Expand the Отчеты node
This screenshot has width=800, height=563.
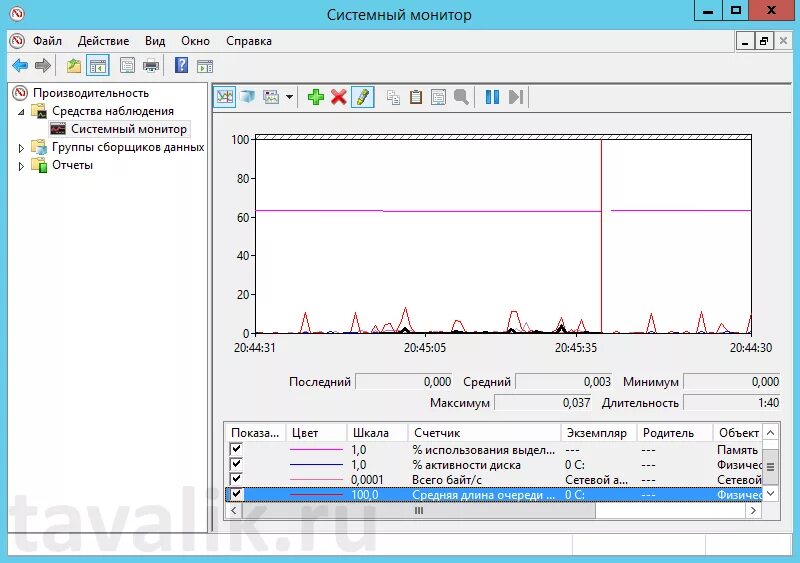[x=21, y=166]
